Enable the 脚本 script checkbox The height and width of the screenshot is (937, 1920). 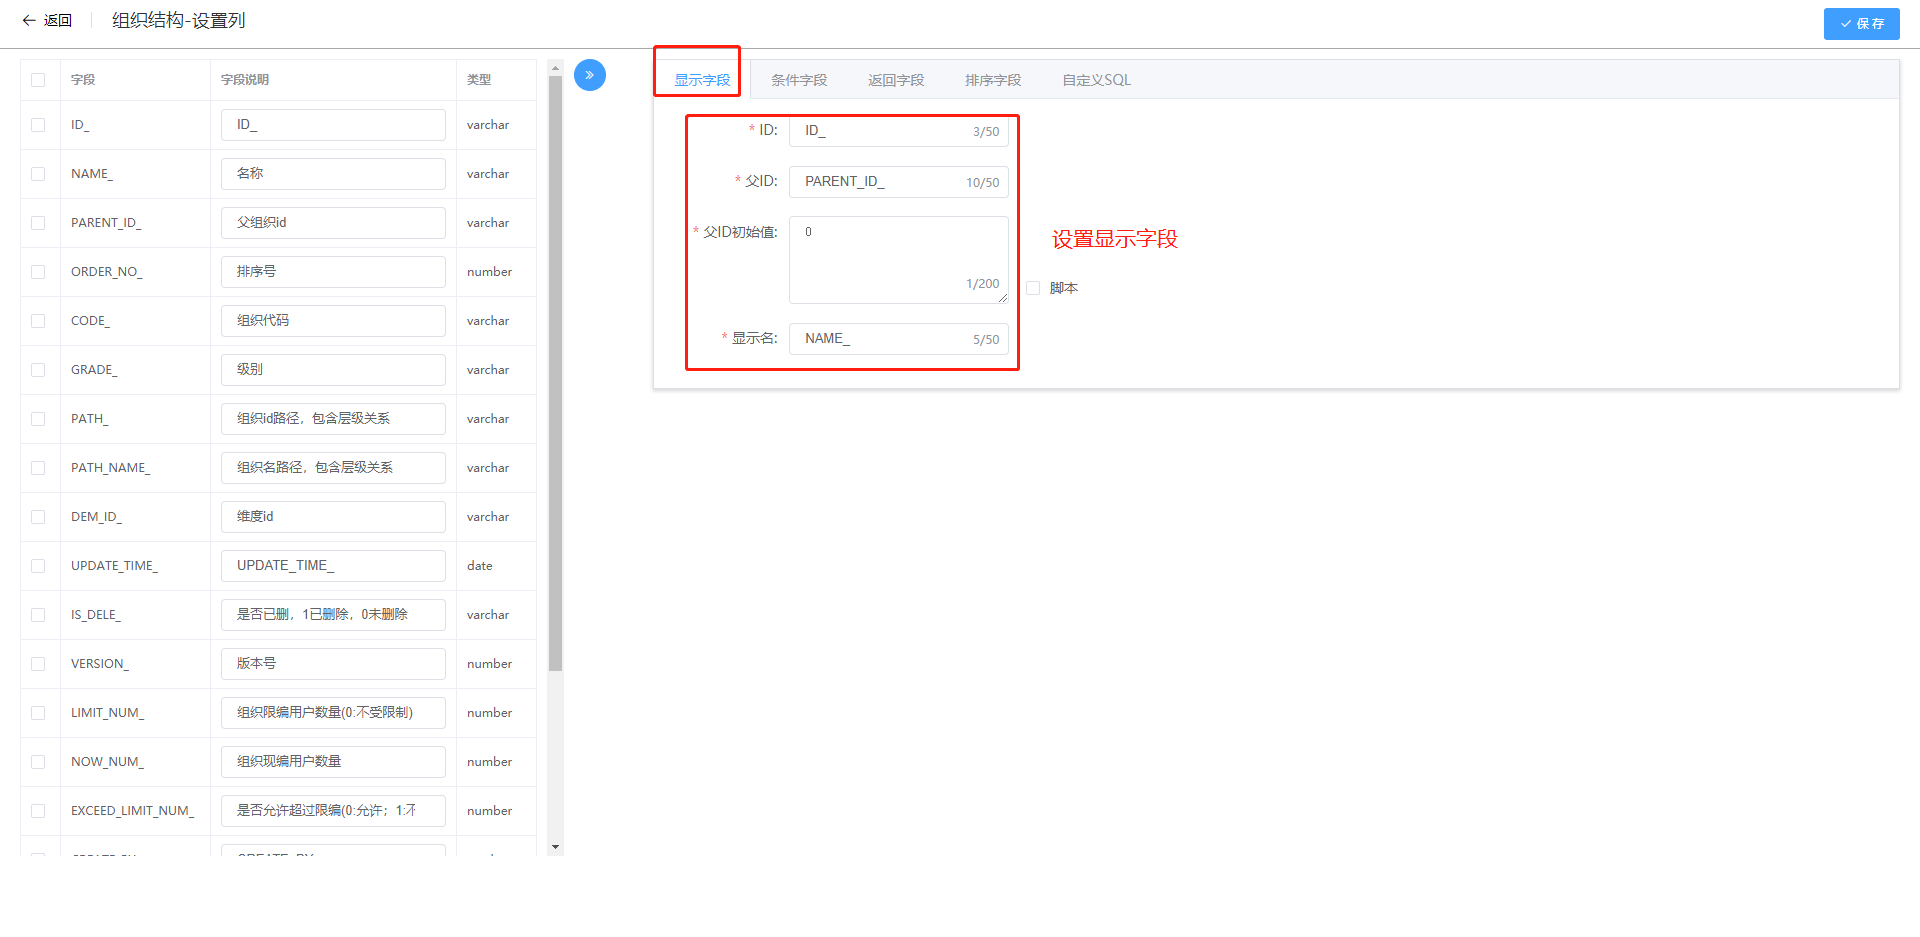(1033, 288)
